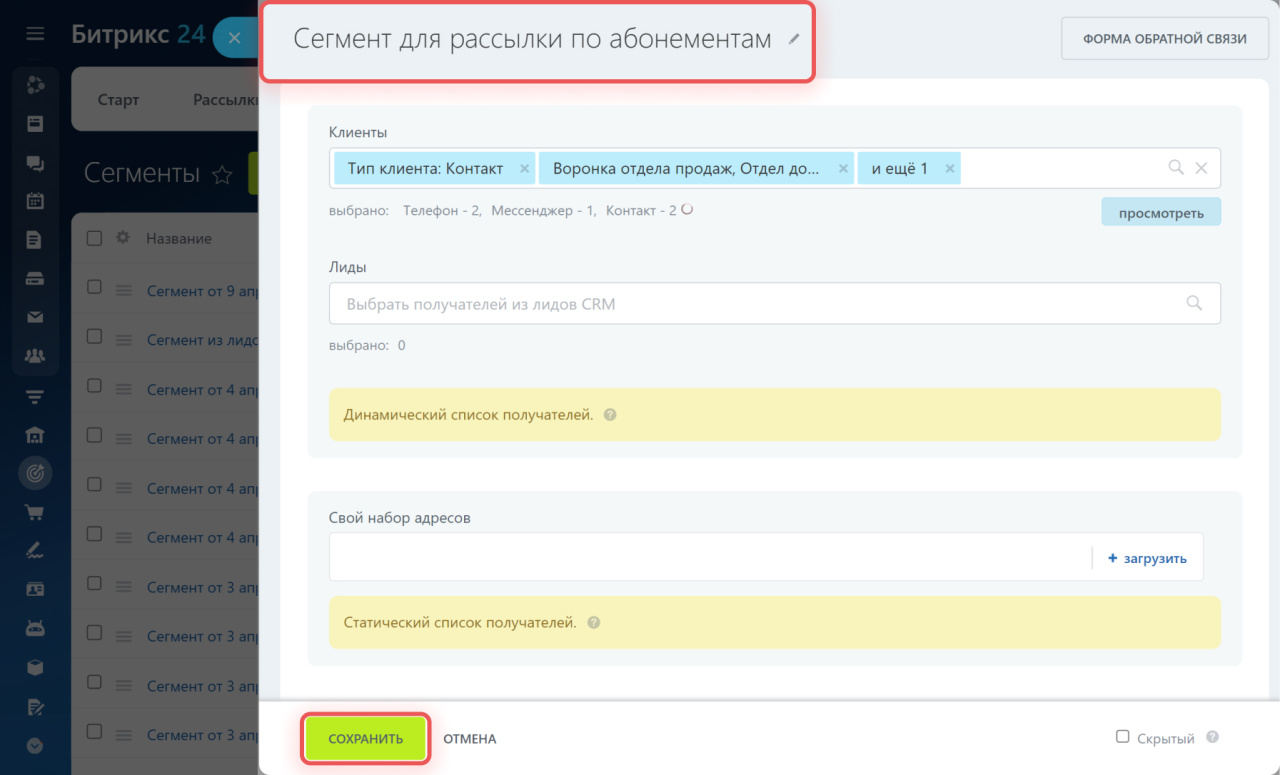Open the Workgroups people sidebar icon
This screenshot has height=775, width=1280.
35,355
